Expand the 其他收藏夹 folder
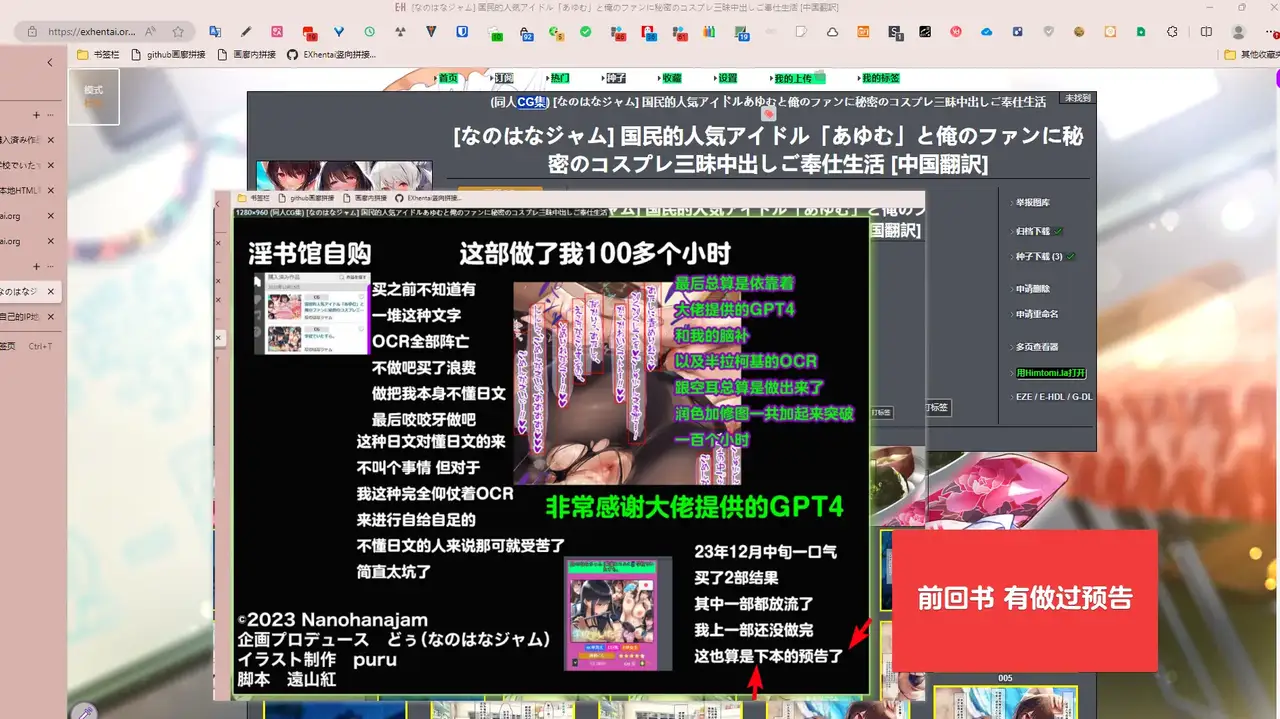The width and height of the screenshot is (1280, 719). [1251, 55]
